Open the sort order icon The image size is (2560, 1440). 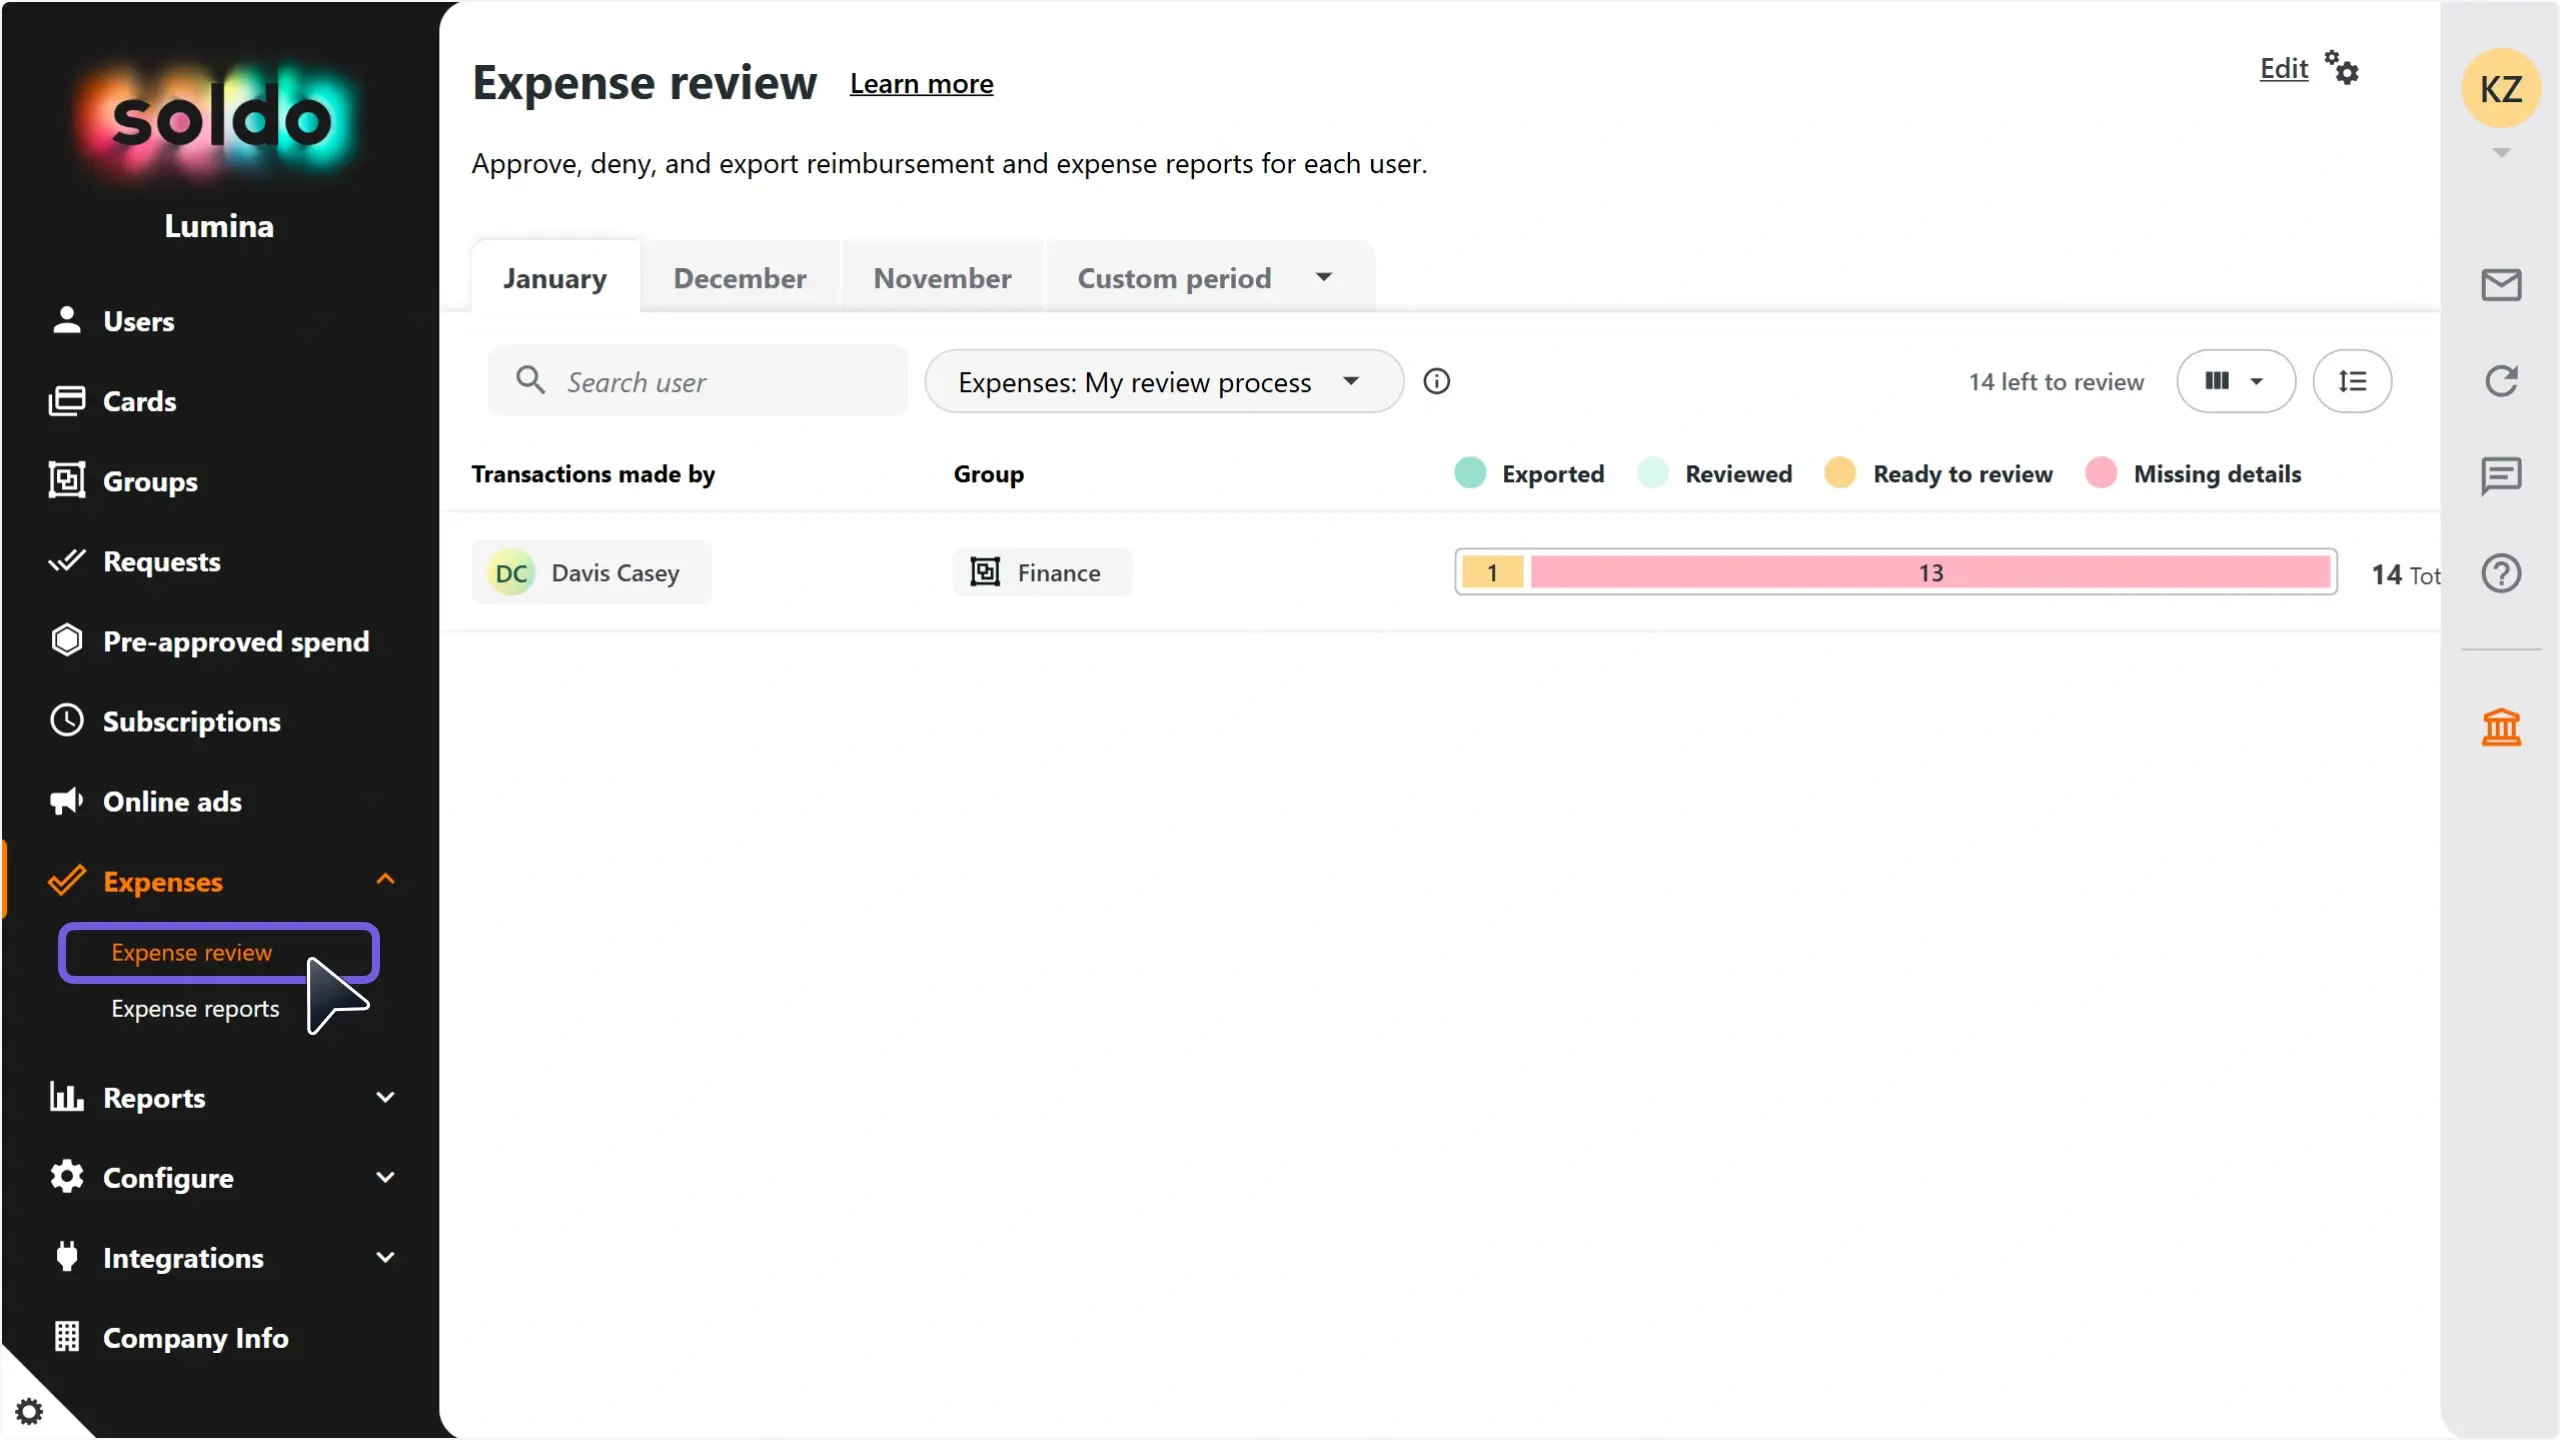pyautogui.click(x=2355, y=381)
